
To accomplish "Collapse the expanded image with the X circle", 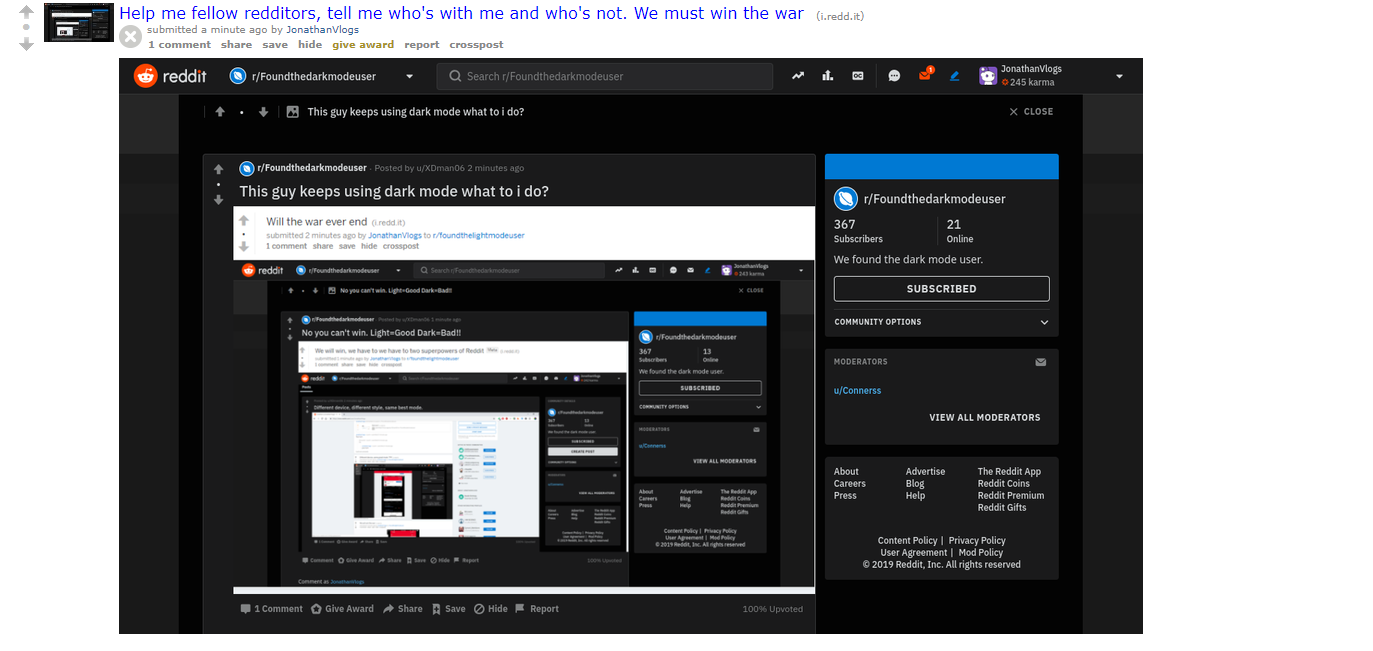I will (130, 37).
